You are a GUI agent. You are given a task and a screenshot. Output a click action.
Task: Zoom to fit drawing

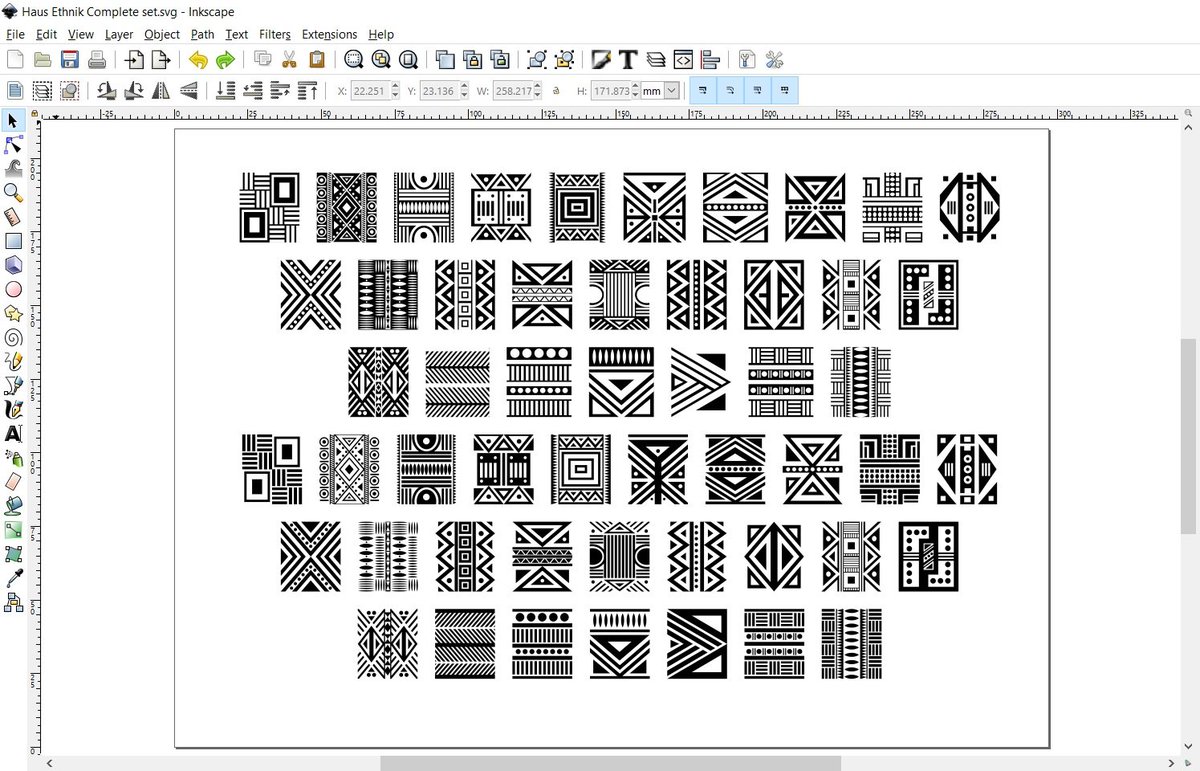pyautogui.click(x=381, y=60)
